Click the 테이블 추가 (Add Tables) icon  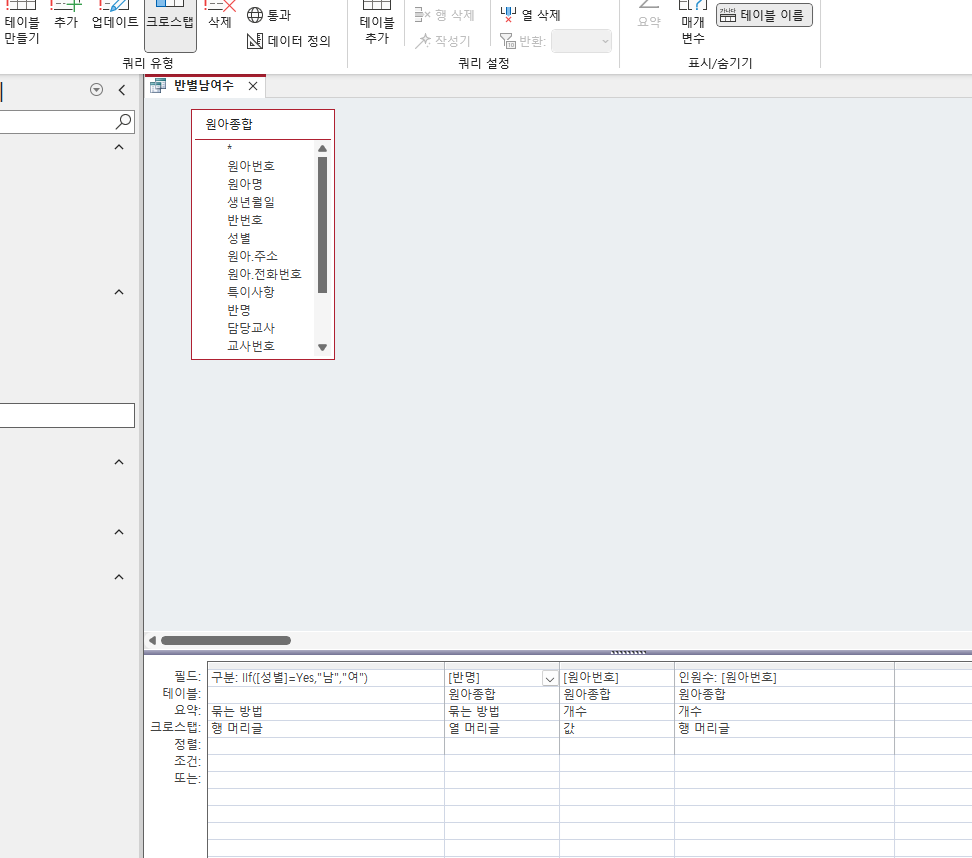[376, 24]
